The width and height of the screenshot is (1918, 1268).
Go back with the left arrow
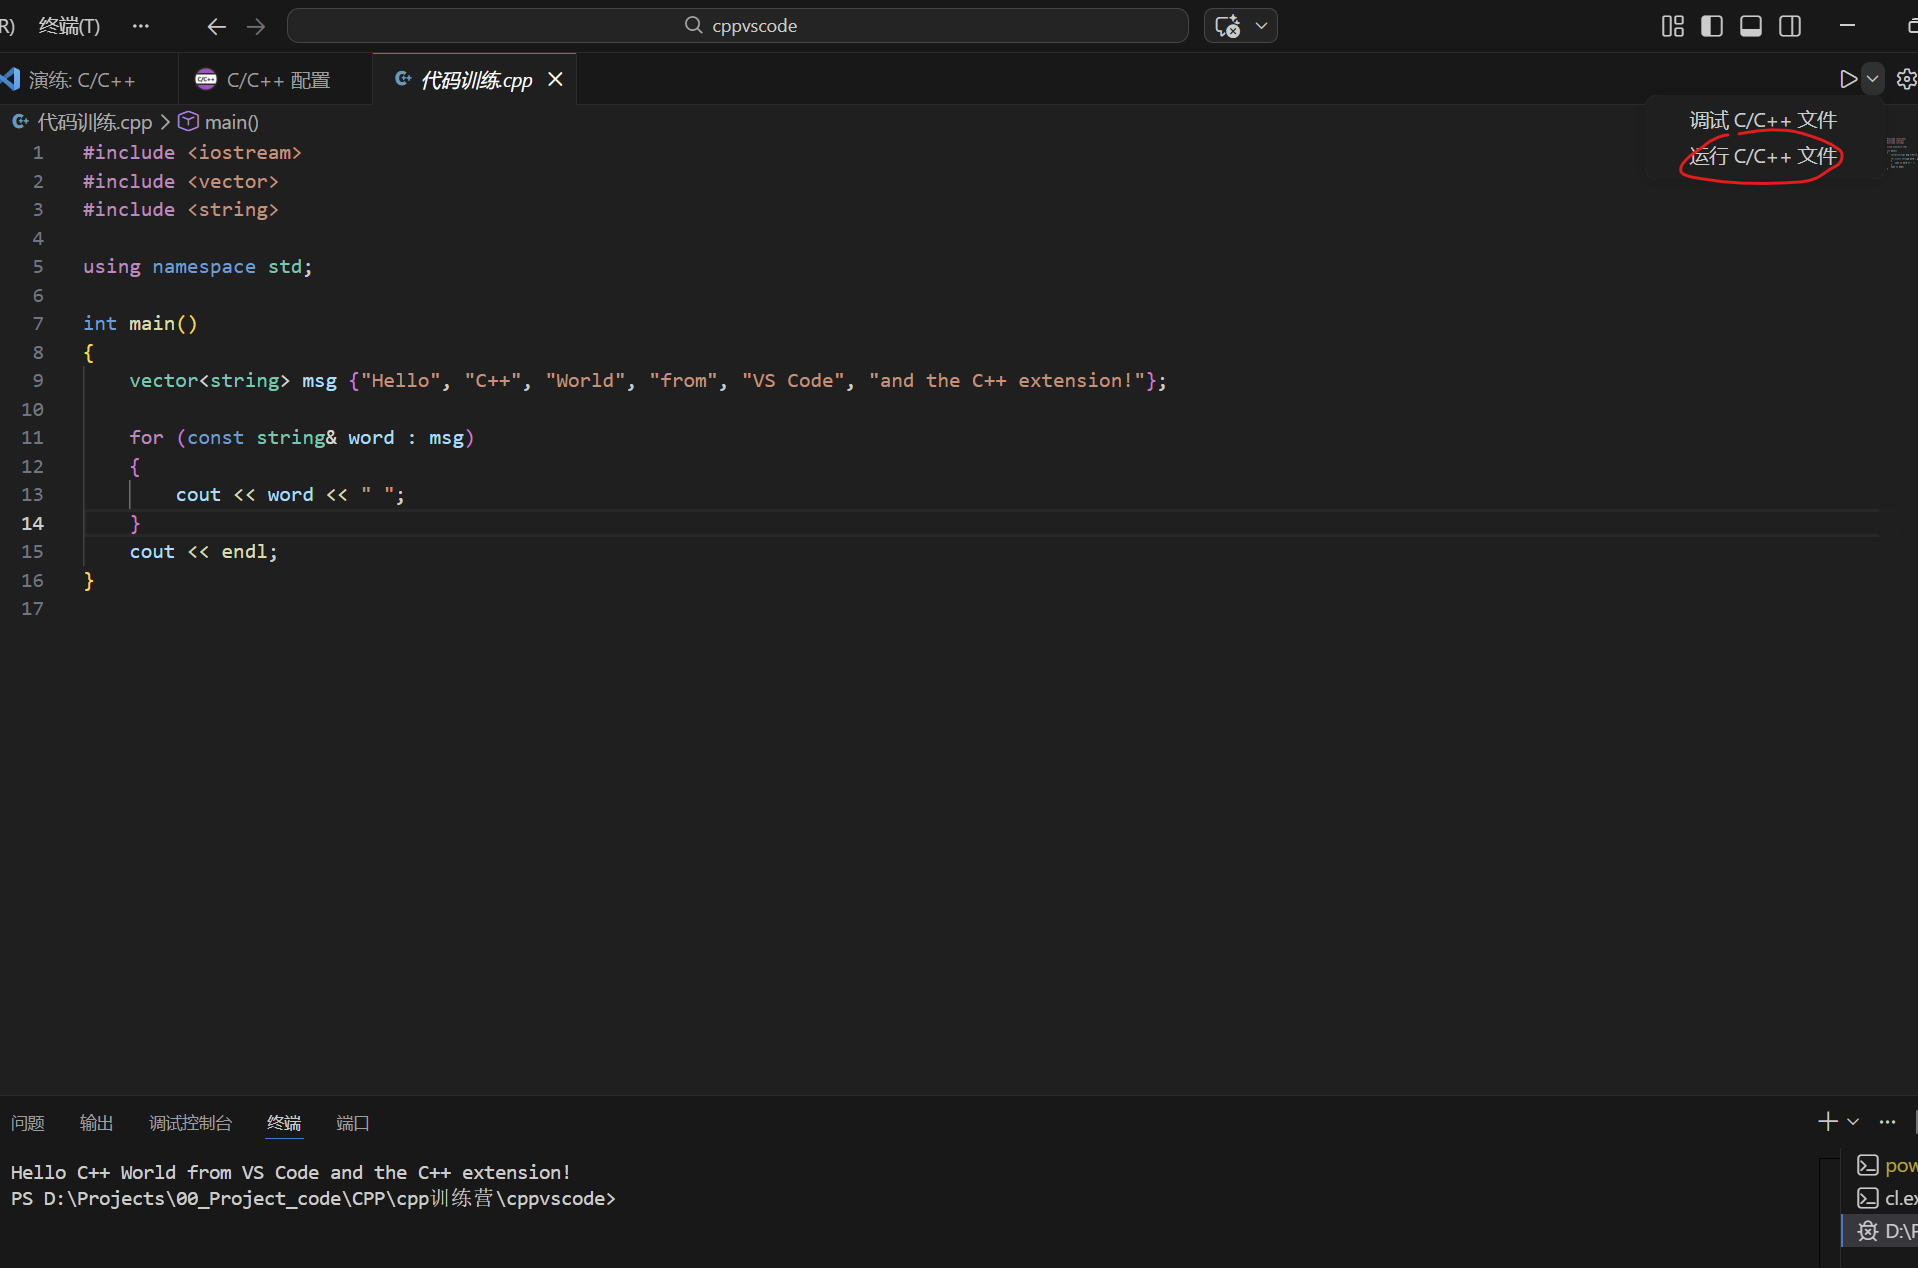coord(216,26)
